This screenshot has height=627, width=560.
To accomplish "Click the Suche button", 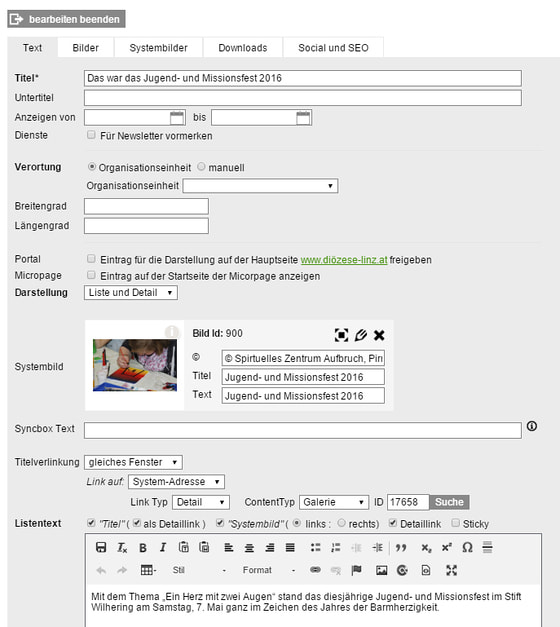I will pos(449,502).
